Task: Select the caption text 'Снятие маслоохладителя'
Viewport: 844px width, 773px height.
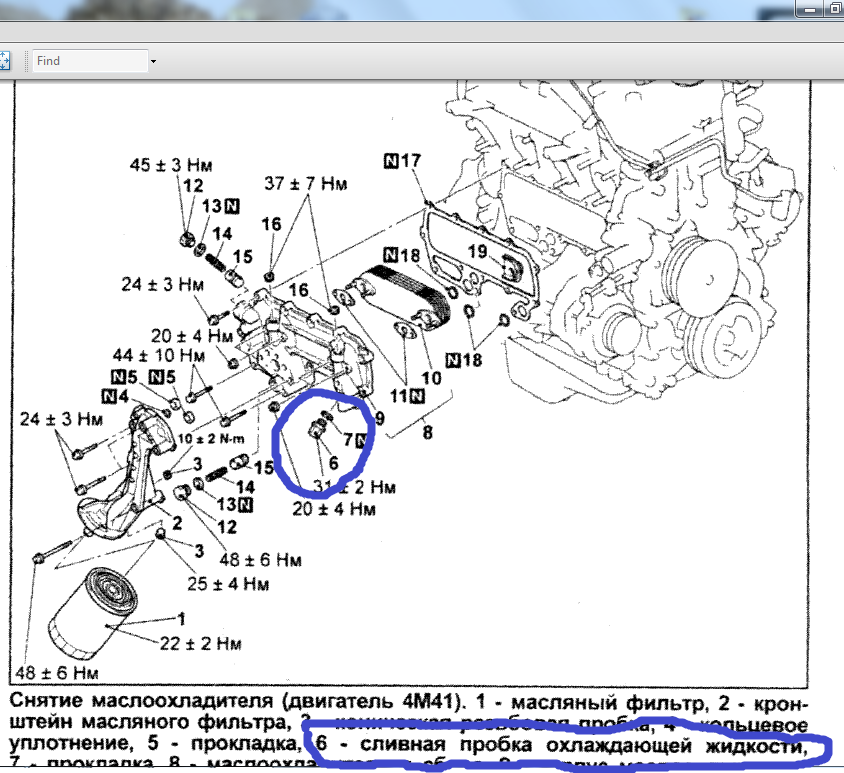Action: [x=142, y=701]
